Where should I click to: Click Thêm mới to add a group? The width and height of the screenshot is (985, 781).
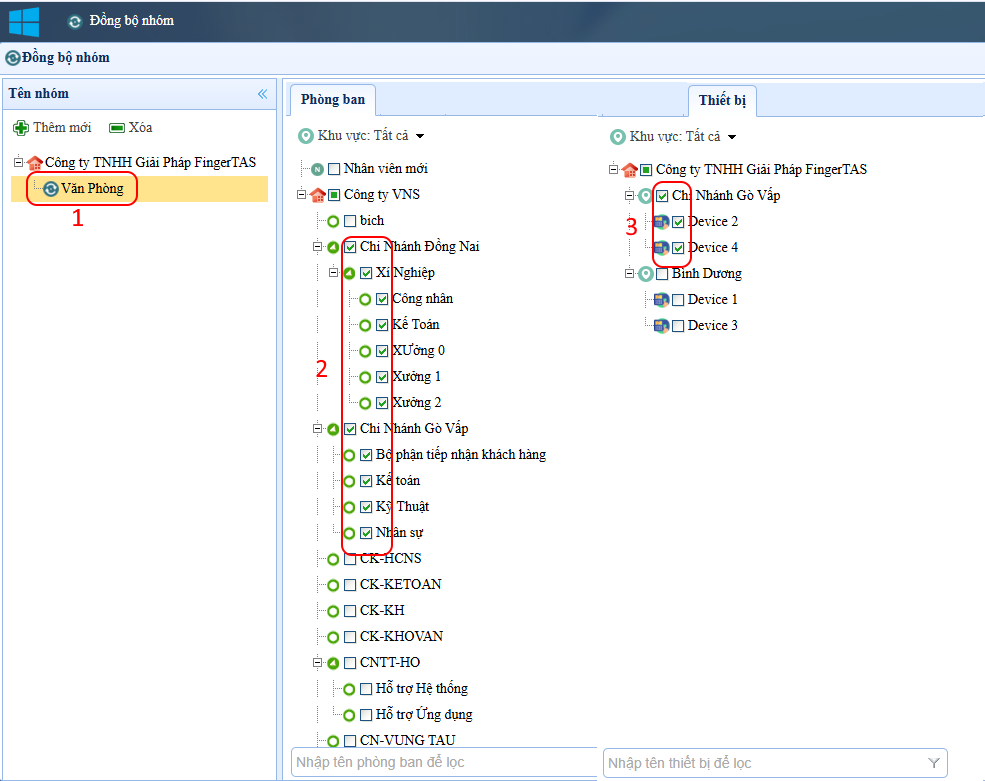coord(53,128)
